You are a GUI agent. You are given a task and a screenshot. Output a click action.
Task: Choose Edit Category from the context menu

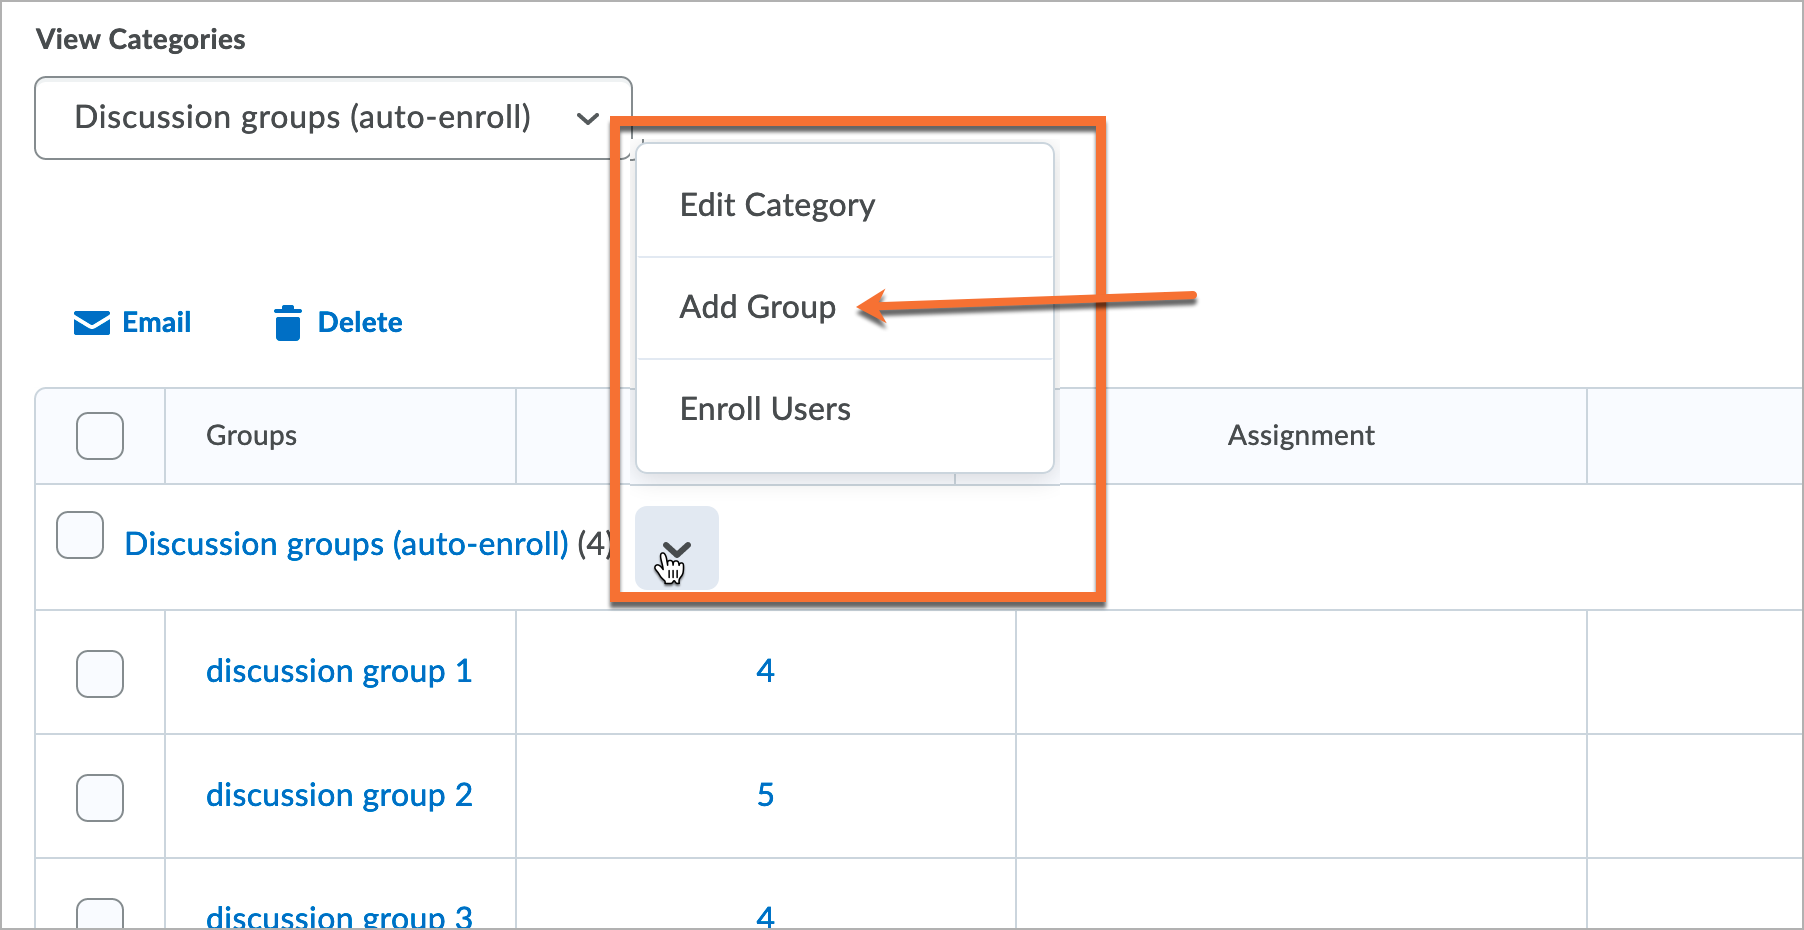click(777, 205)
